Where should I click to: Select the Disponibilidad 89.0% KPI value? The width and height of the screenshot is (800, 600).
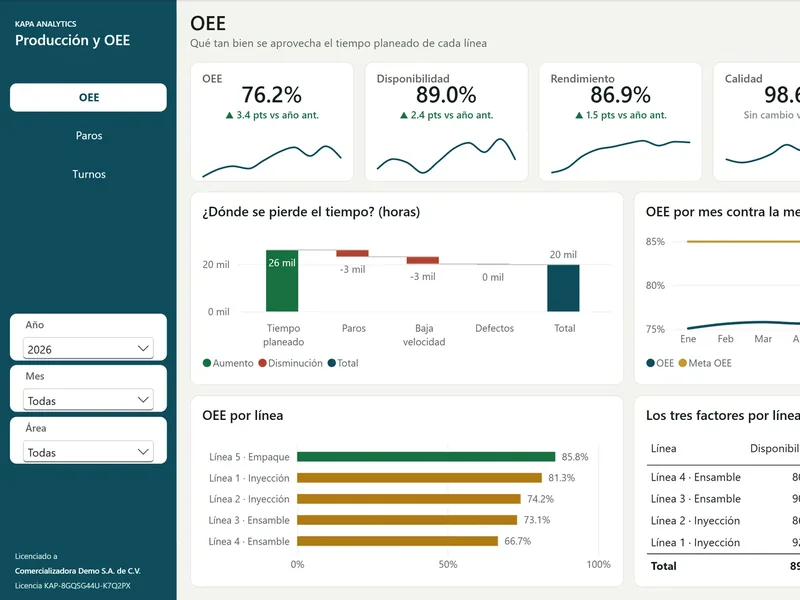click(x=446, y=95)
